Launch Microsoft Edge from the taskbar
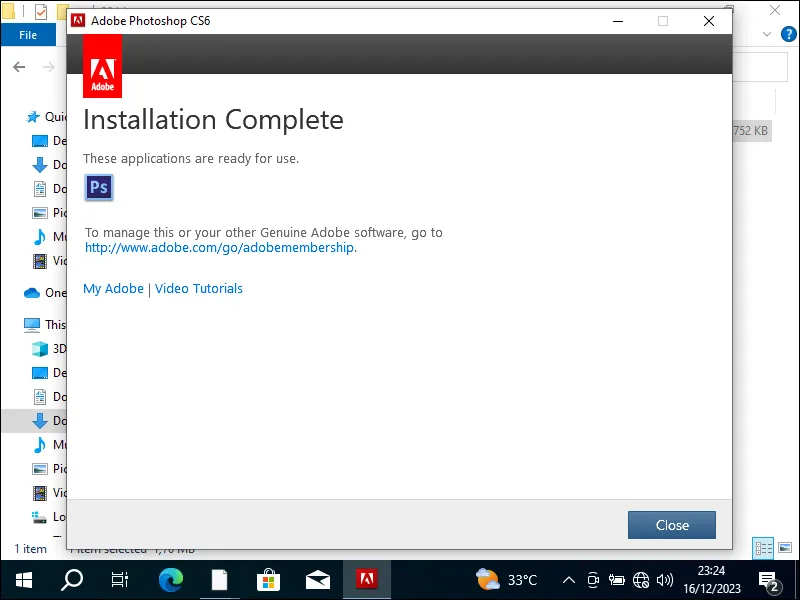The height and width of the screenshot is (600, 800). click(x=170, y=579)
